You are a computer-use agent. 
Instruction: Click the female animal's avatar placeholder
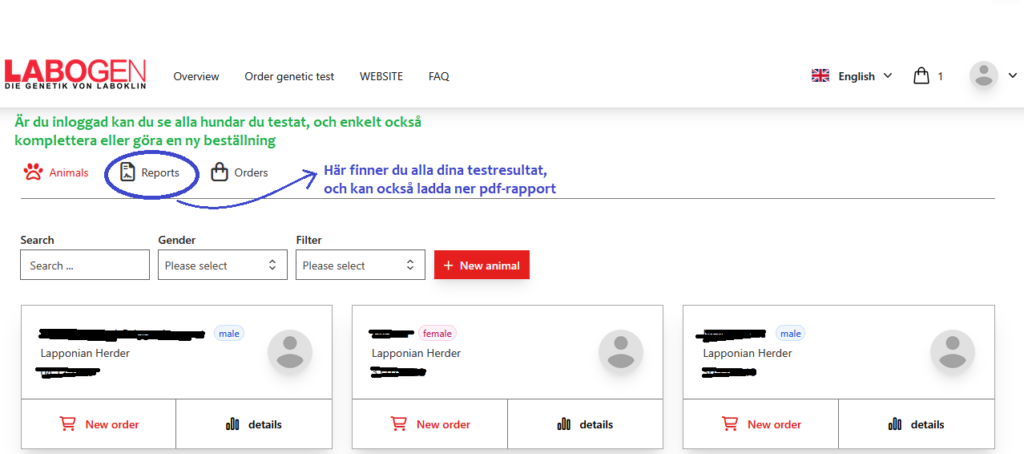click(x=621, y=351)
